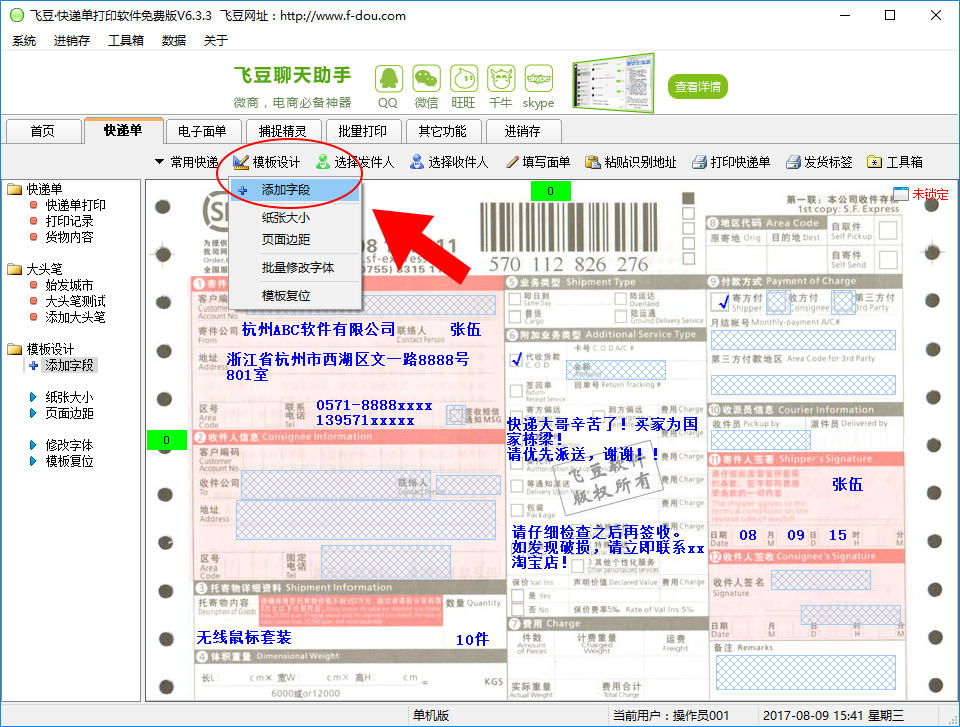Toggle the 代收货款 C.O.D checkbox
This screenshot has width=960, height=727.
[516, 359]
